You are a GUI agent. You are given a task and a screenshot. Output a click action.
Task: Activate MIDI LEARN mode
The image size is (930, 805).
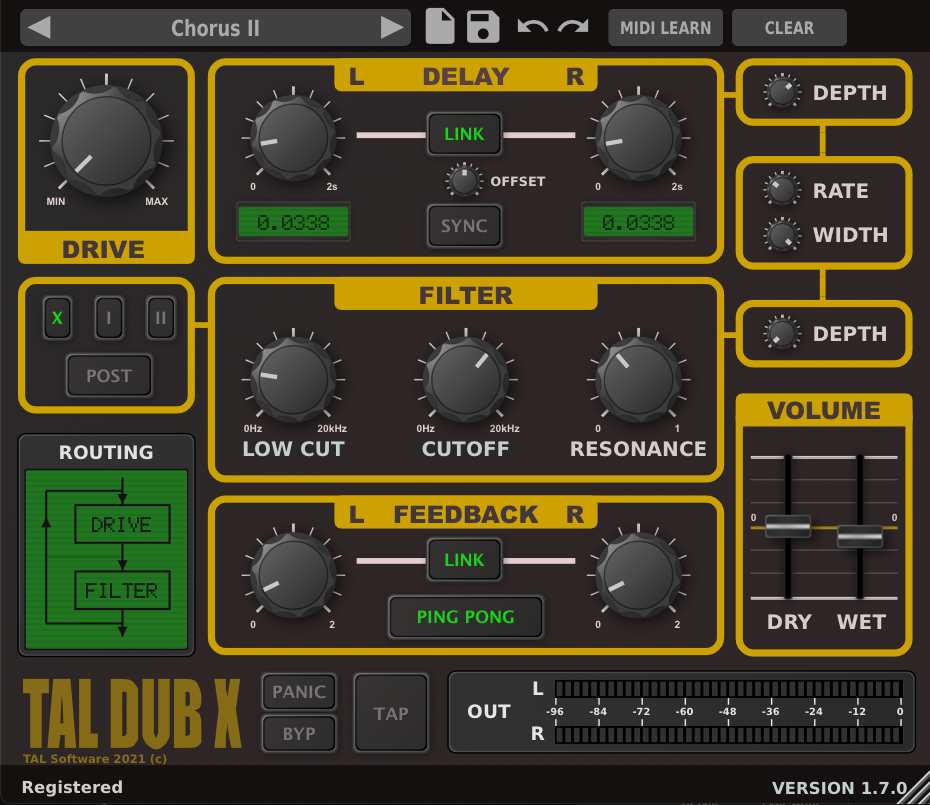coord(665,27)
